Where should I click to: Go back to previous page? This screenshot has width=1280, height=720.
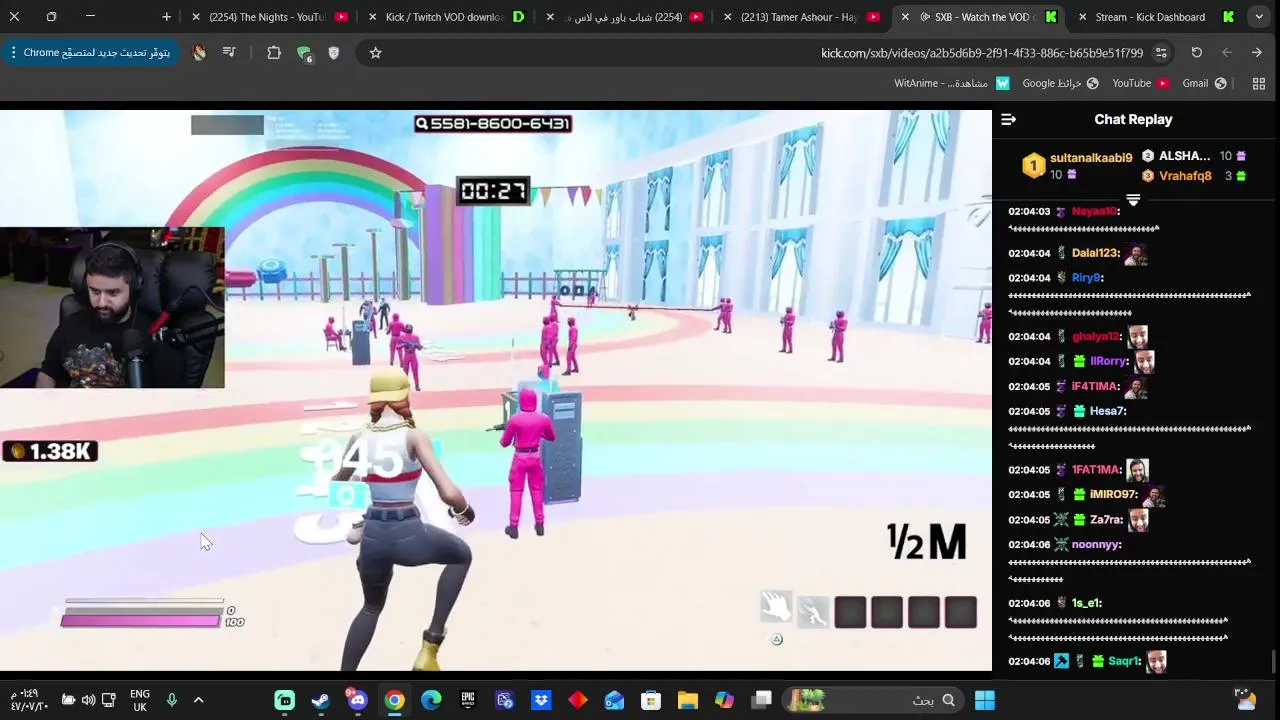coord(1256,53)
